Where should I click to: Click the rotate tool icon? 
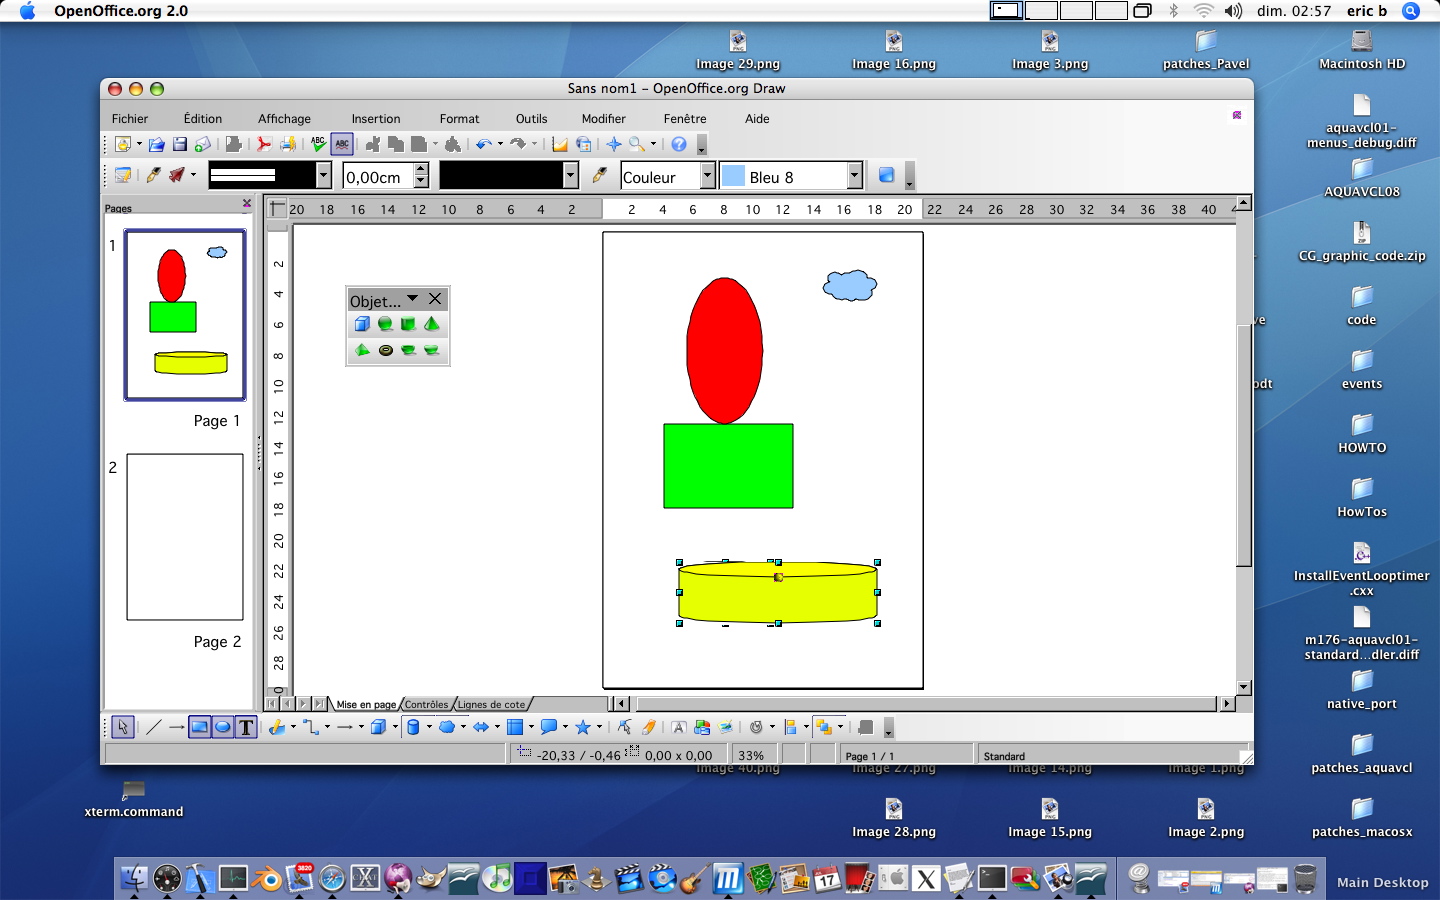click(757, 727)
